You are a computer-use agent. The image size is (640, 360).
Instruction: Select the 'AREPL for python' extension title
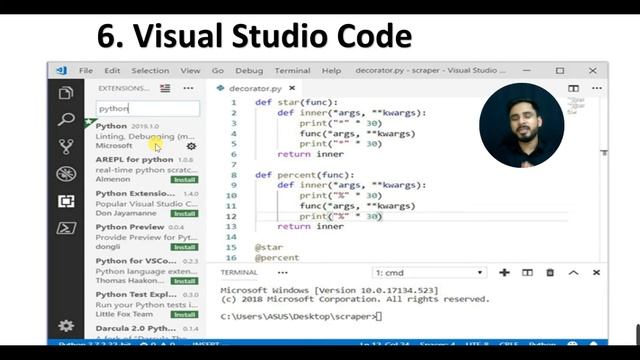tap(134, 160)
